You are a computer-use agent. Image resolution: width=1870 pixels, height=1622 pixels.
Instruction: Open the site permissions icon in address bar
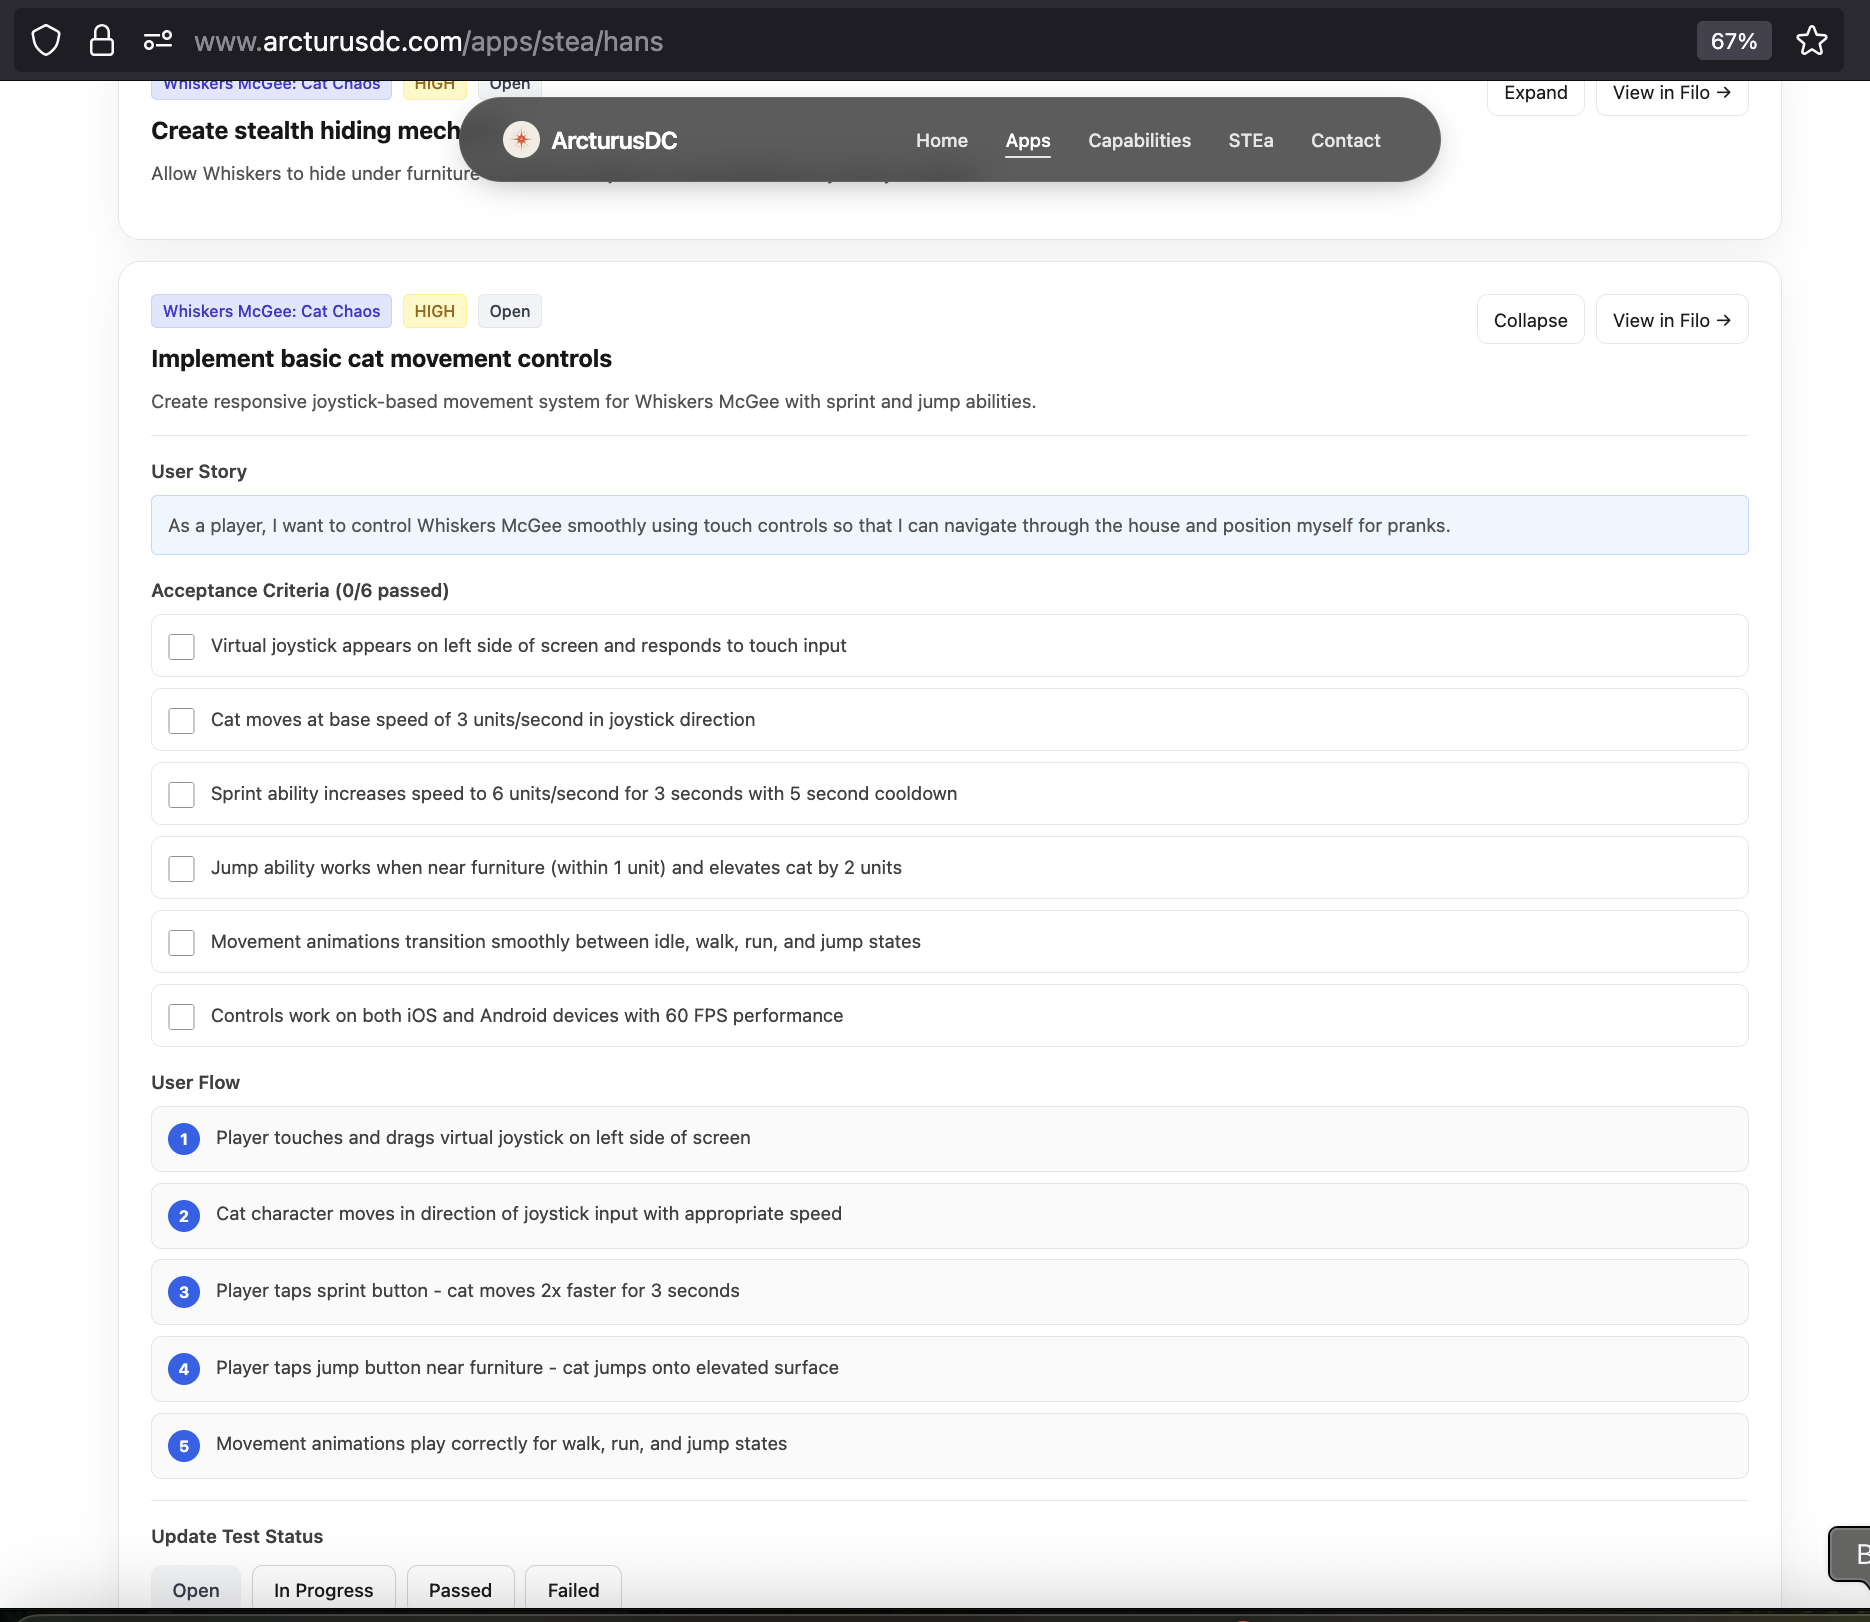pyautogui.click(x=157, y=41)
